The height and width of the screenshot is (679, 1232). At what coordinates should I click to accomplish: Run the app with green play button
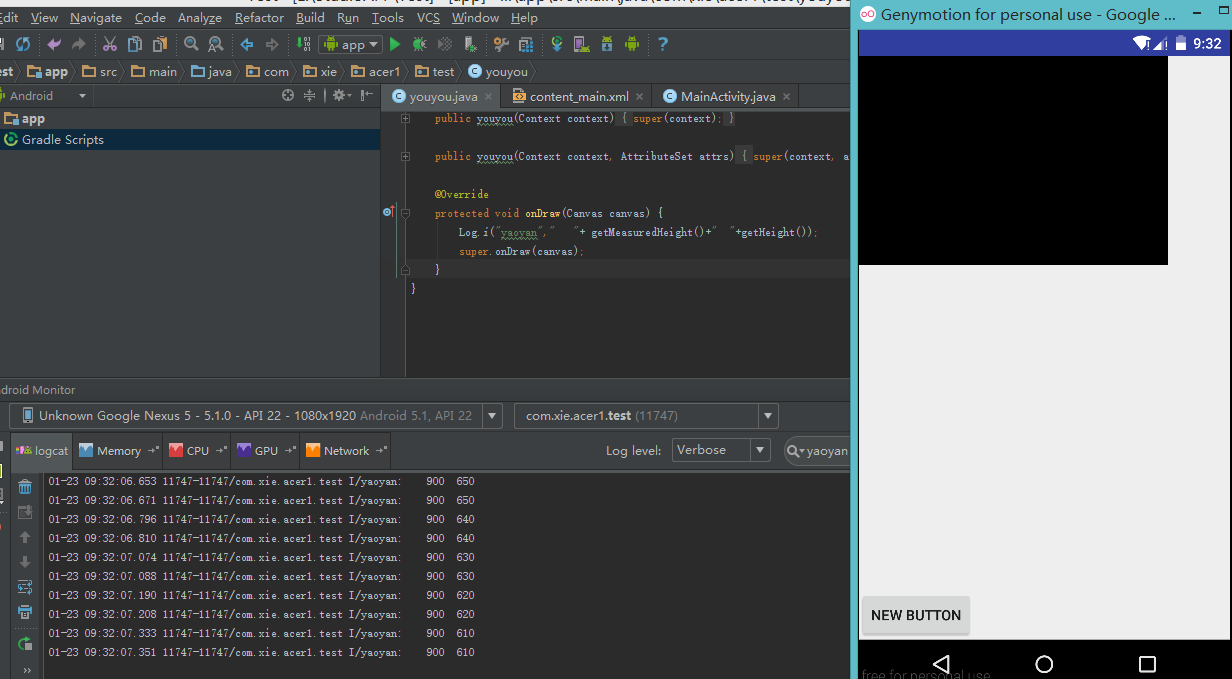coord(395,44)
